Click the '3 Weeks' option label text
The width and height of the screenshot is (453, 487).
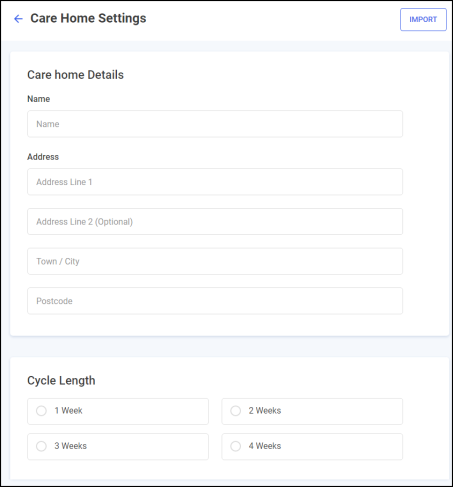tap(70, 446)
